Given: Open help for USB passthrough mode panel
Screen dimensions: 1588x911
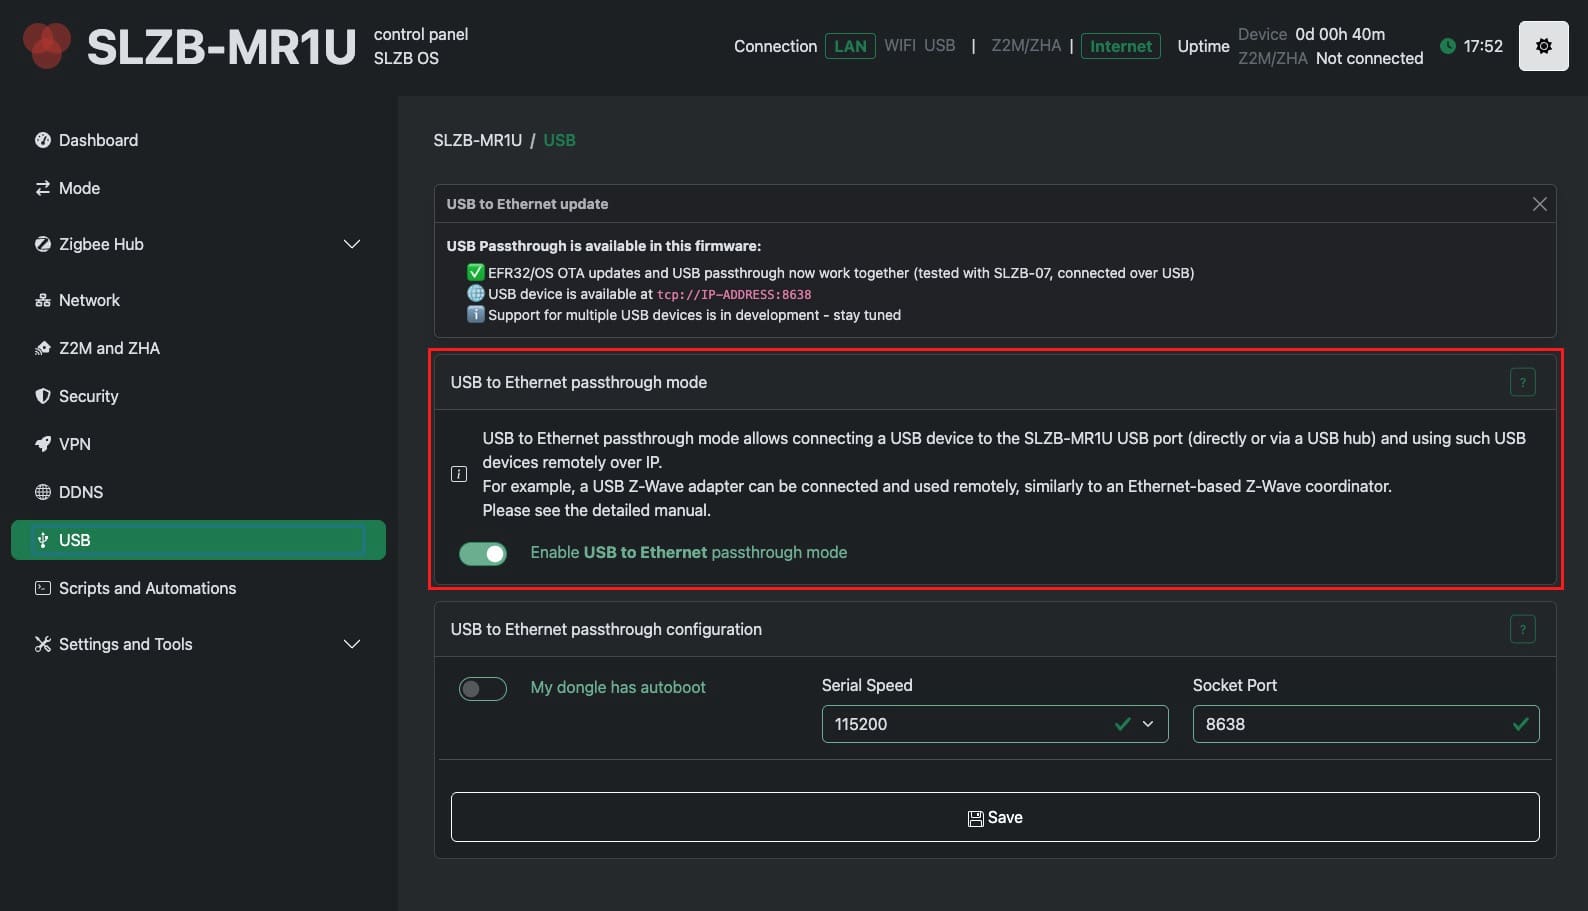Looking at the screenshot, I should (1522, 382).
